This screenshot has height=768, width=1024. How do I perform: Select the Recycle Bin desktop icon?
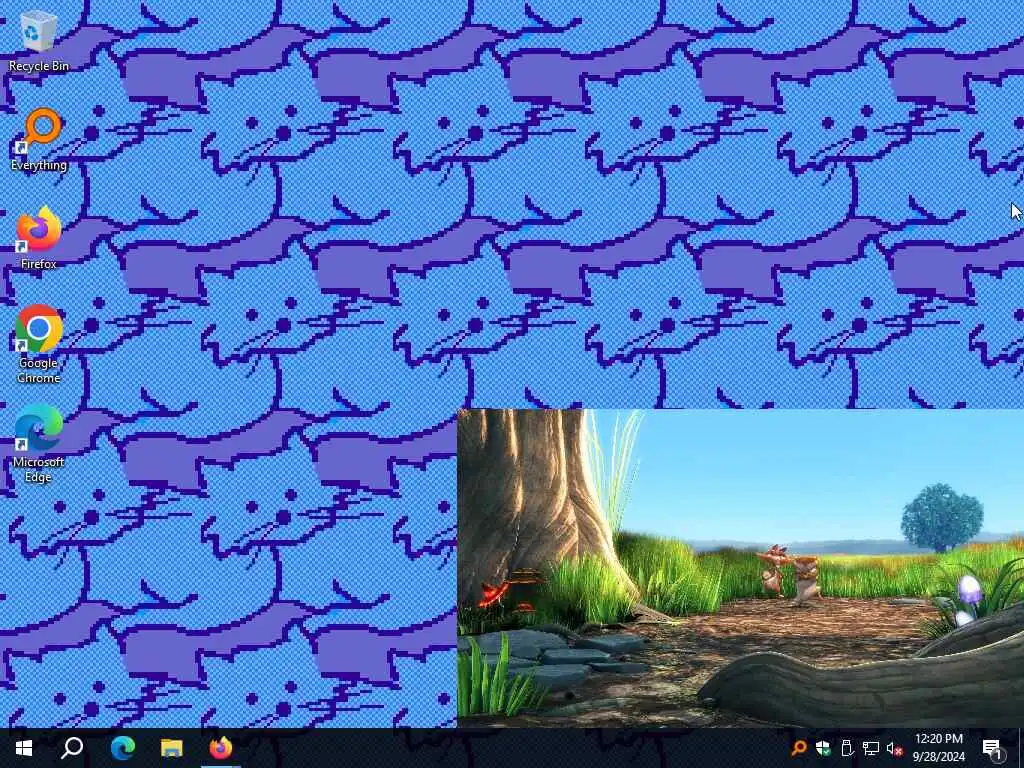tap(39, 40)
